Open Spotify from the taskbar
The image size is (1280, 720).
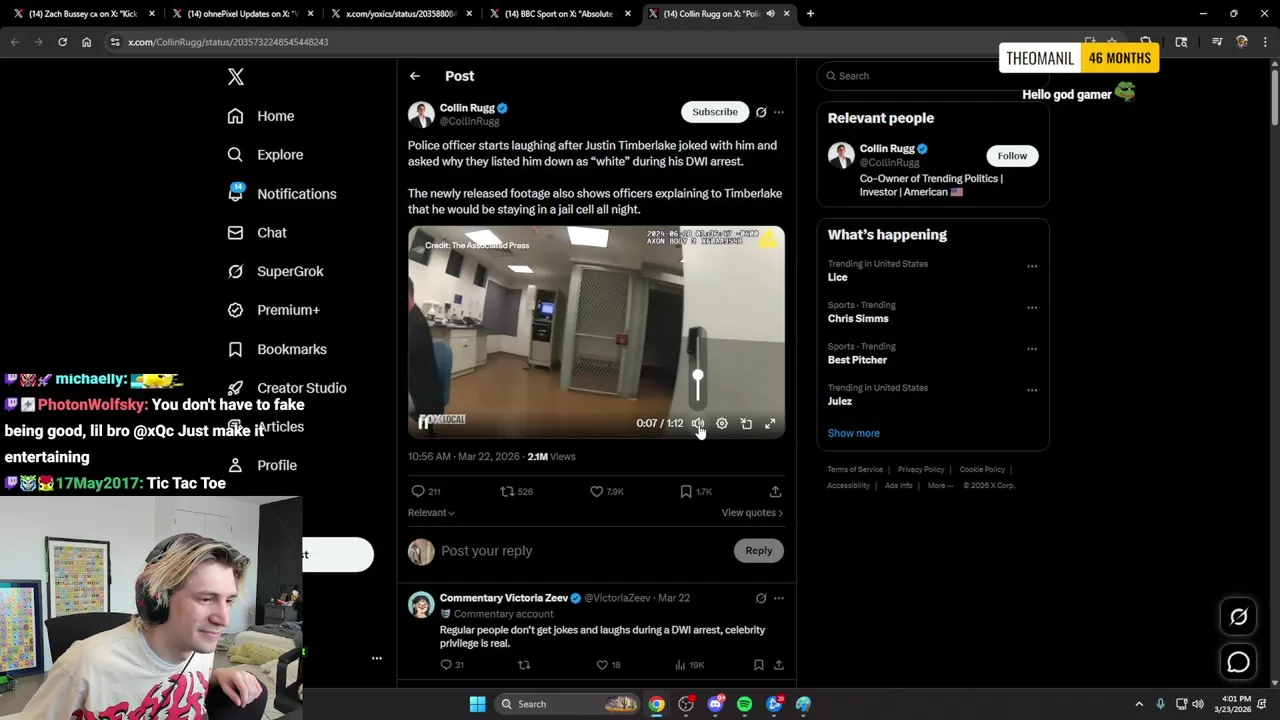pyautogui.click(x=744, y=704)
